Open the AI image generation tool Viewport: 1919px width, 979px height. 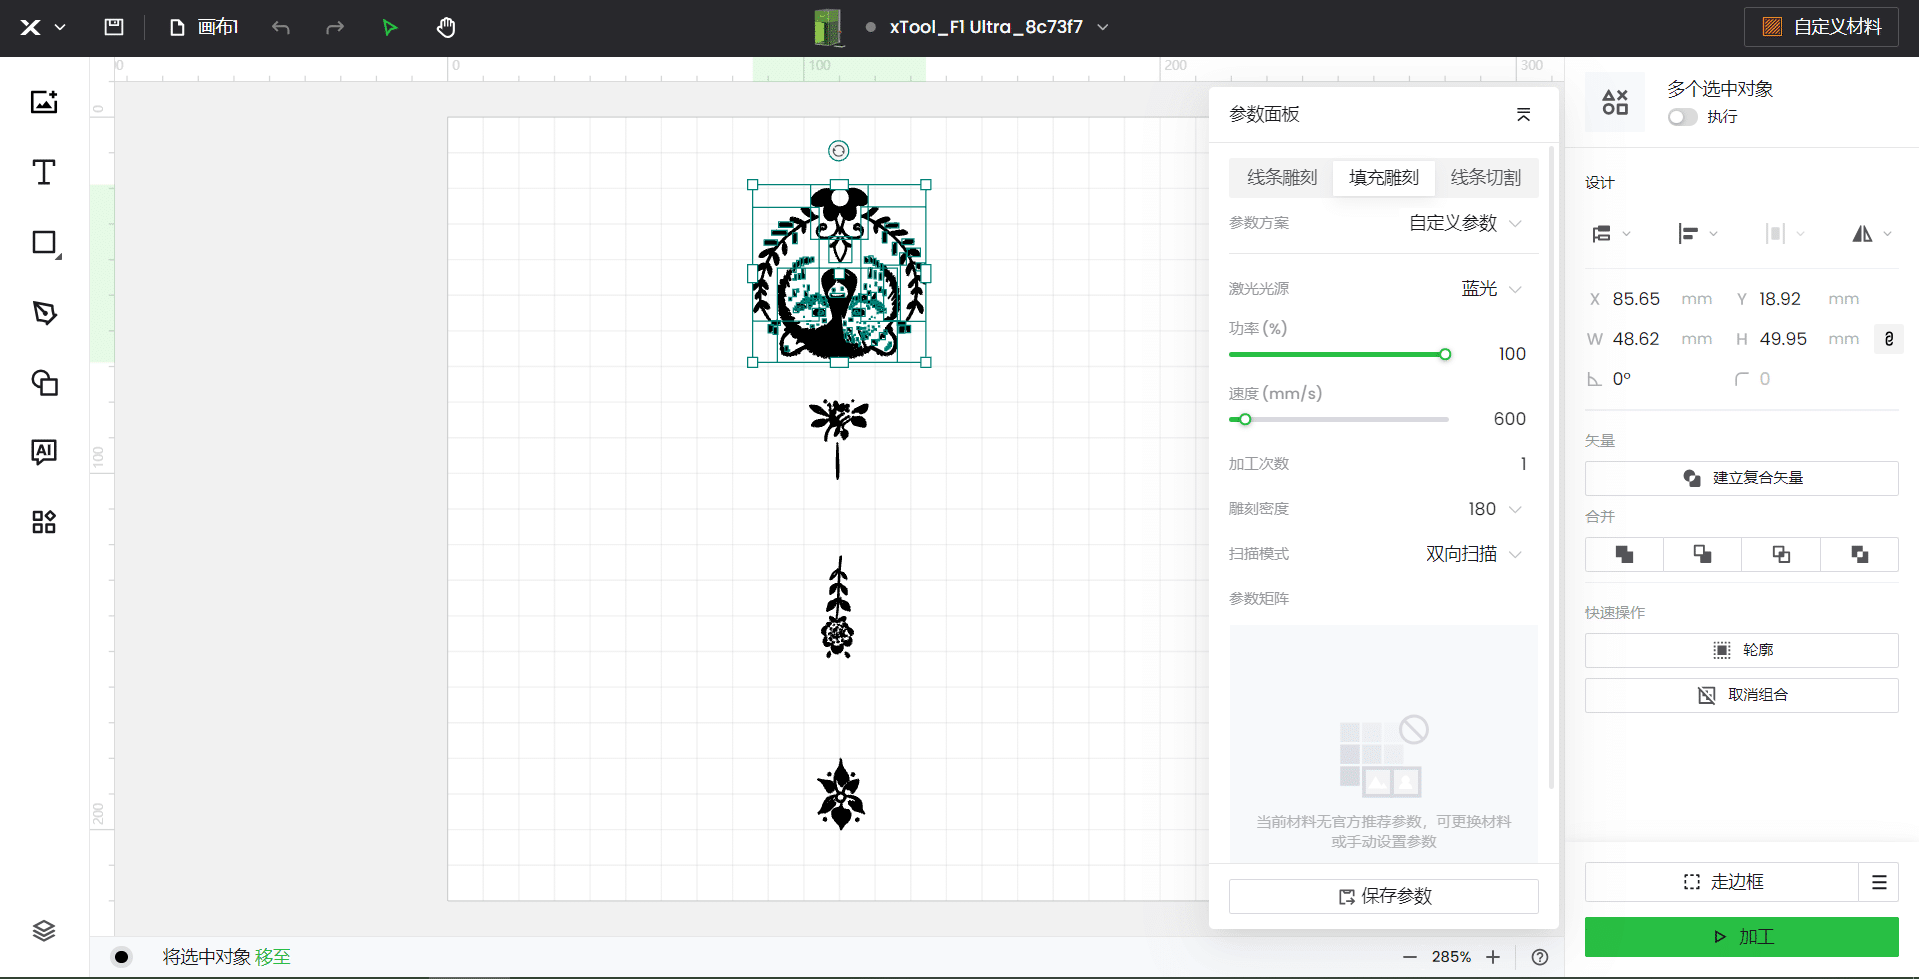(x=44, y=452)
